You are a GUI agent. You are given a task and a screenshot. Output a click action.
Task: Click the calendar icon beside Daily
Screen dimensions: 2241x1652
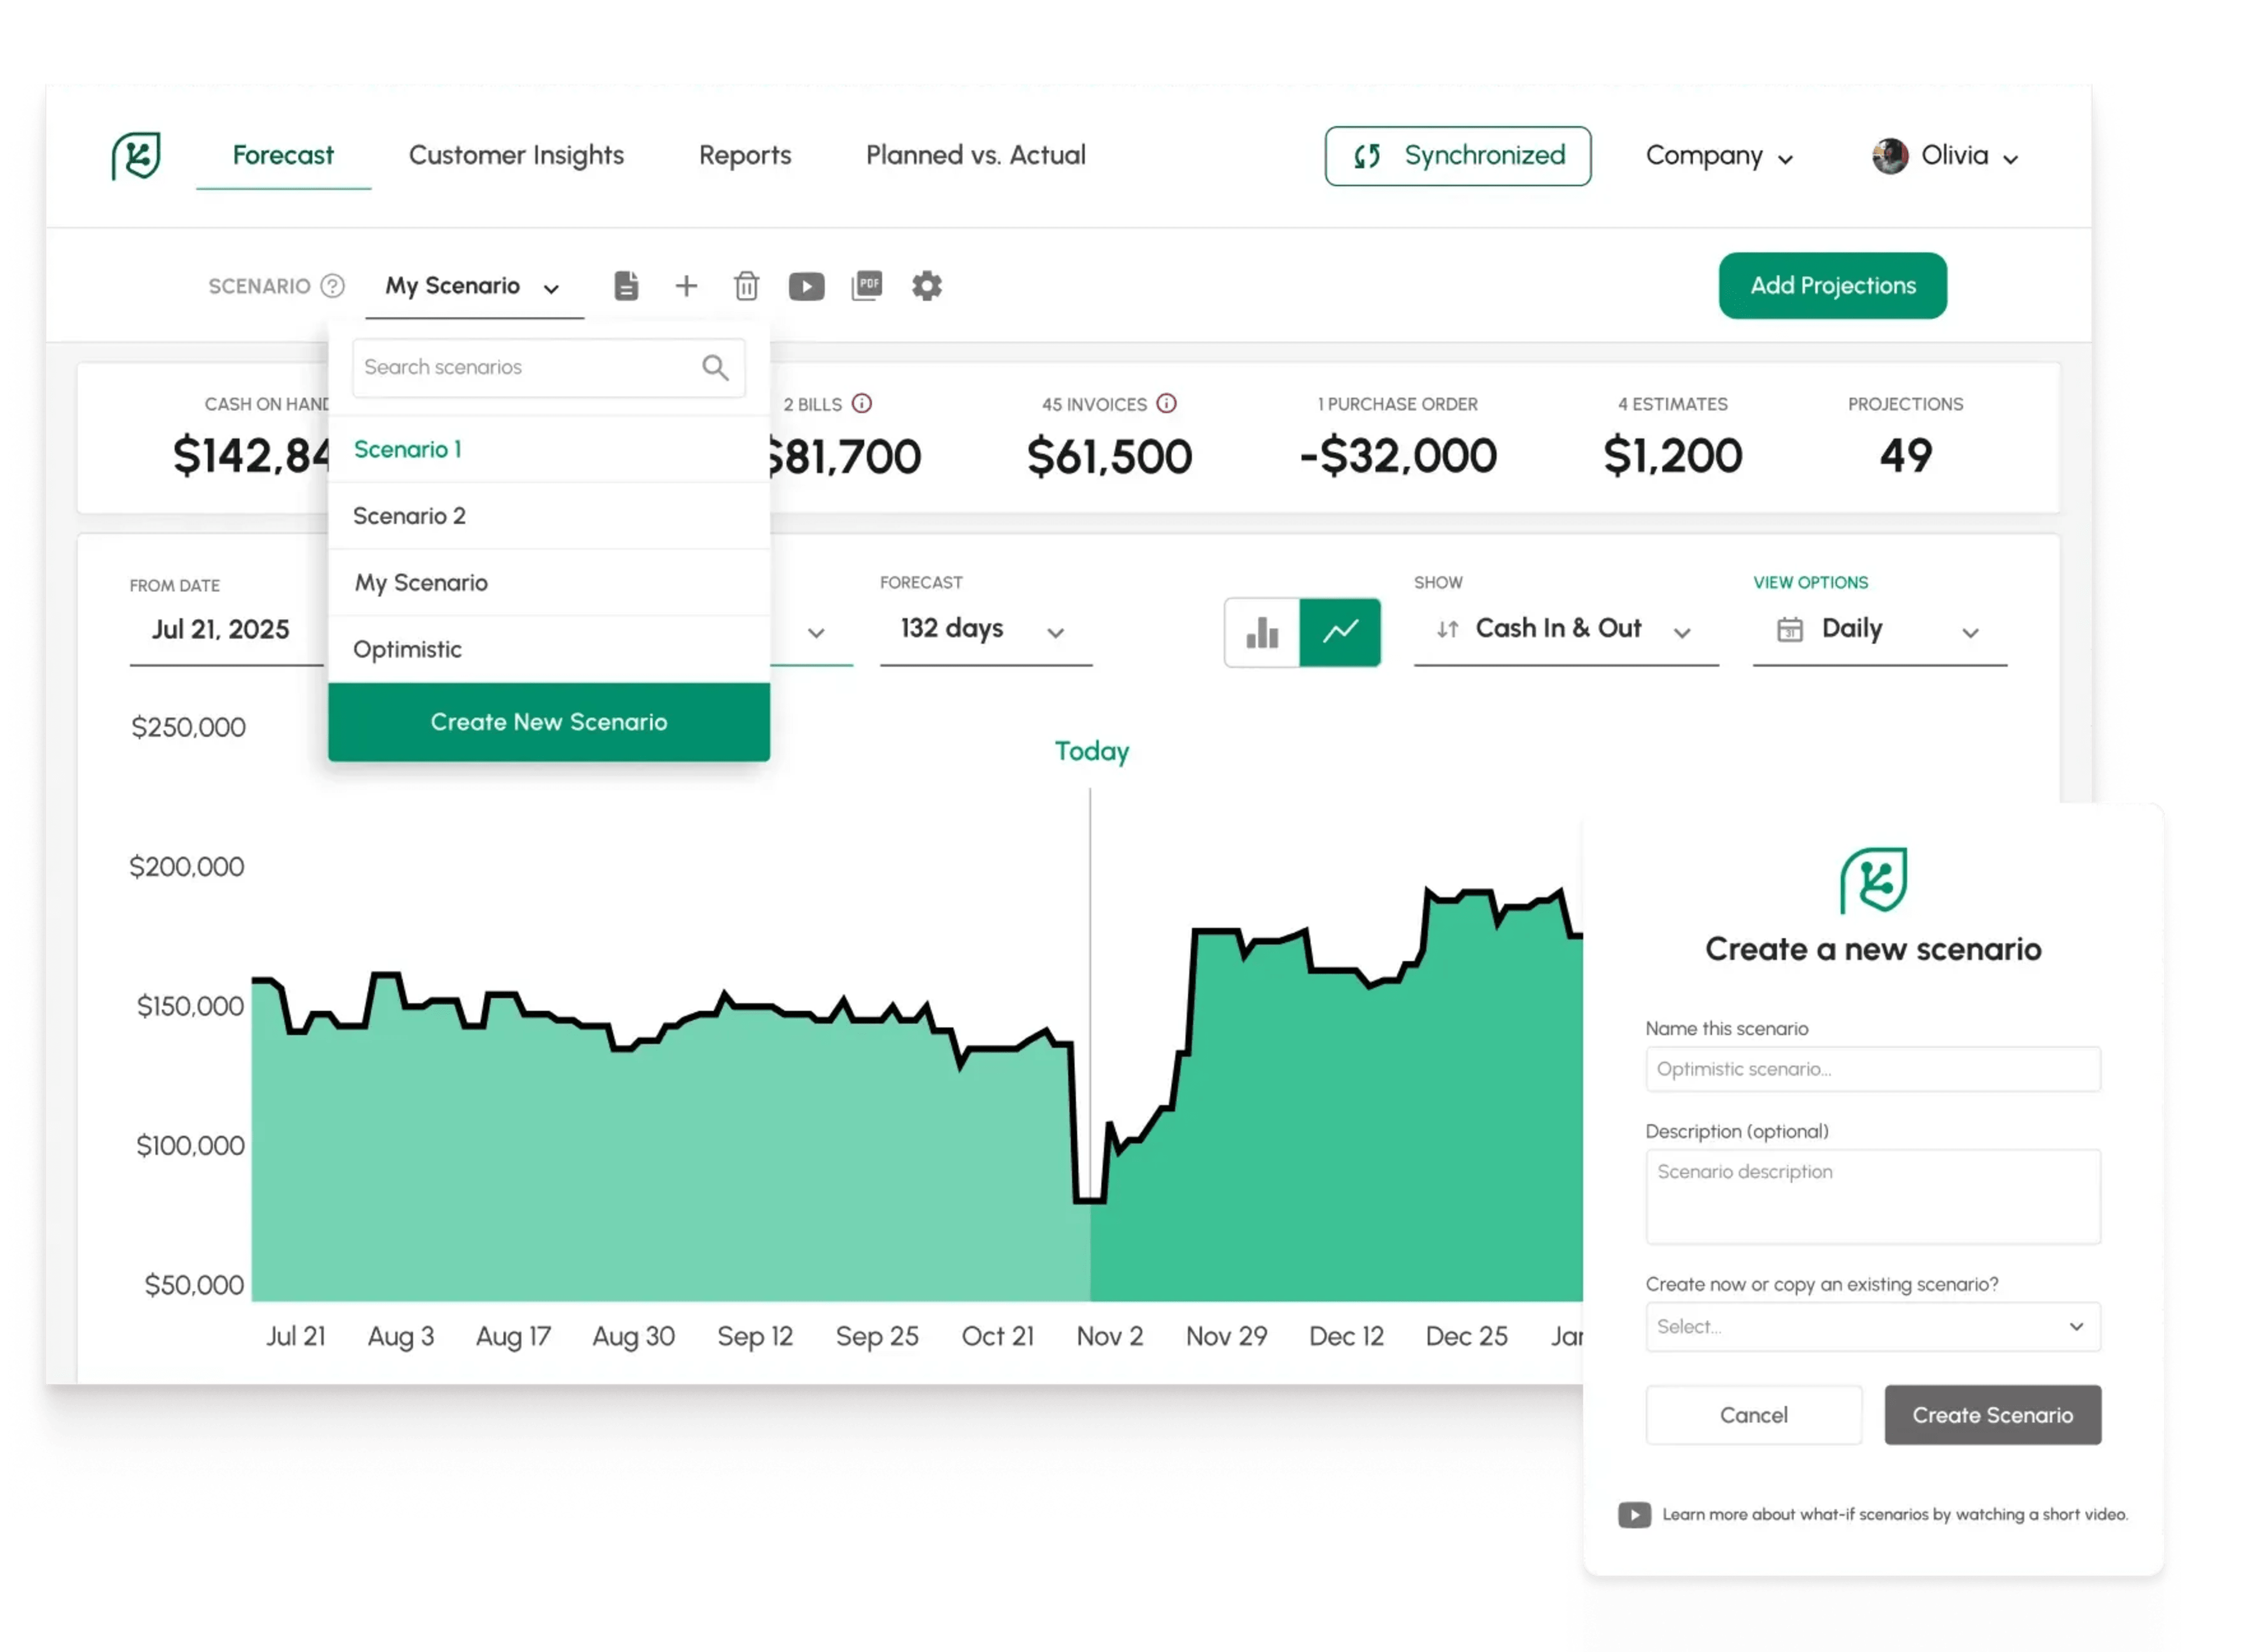1789,630
